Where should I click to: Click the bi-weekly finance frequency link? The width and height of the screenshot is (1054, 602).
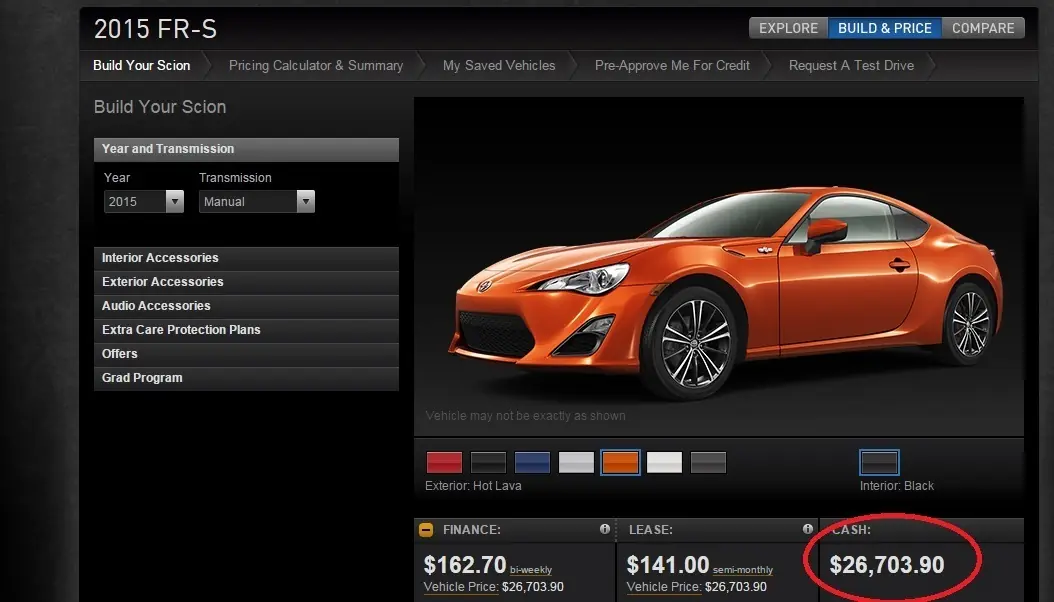(531, 570)
